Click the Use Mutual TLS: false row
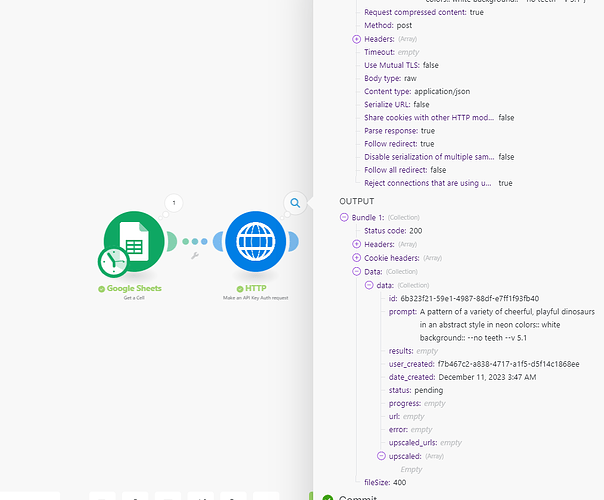The height and width of the screenshot is (500, 604). coord(401,65)
